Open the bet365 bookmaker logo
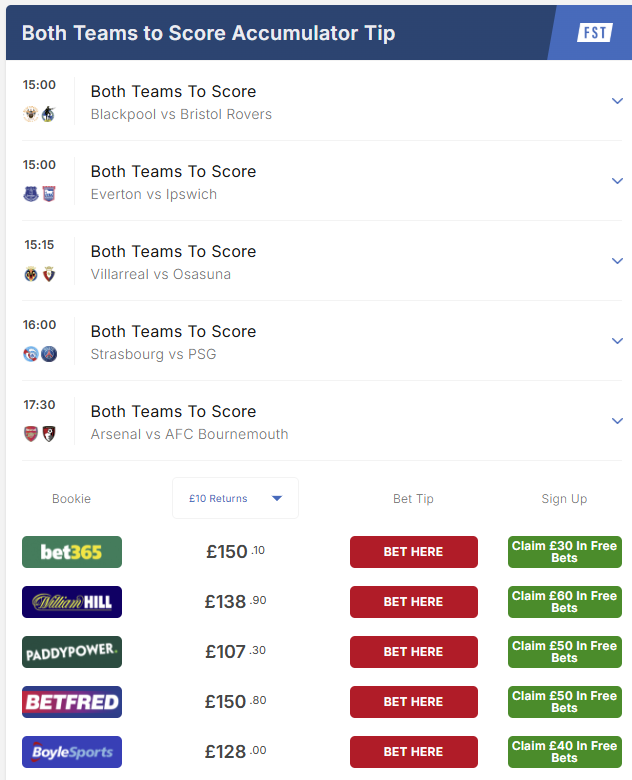632x780 pixels. [72, 552]
